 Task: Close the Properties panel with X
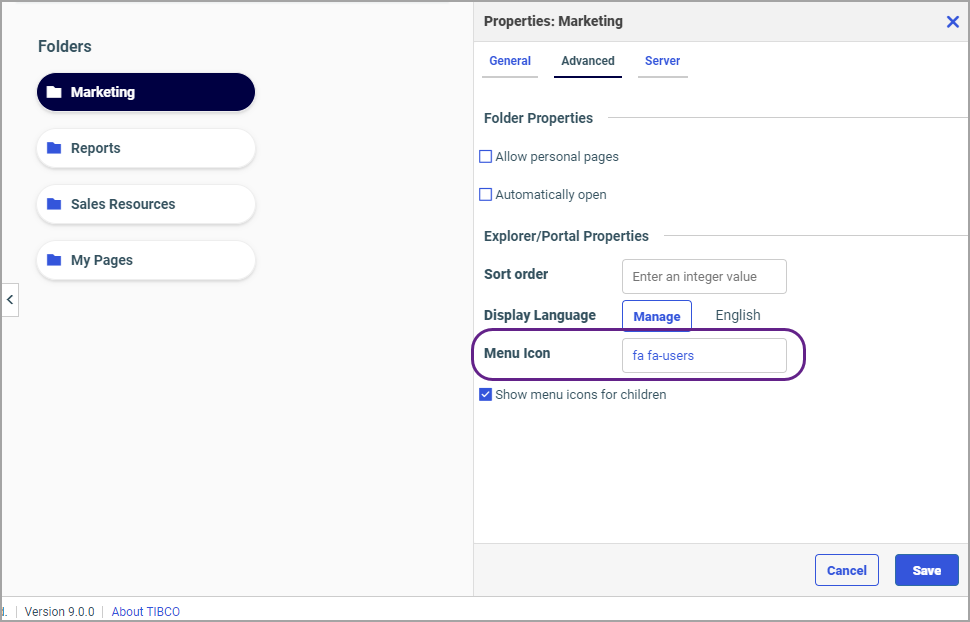(953, 21)
